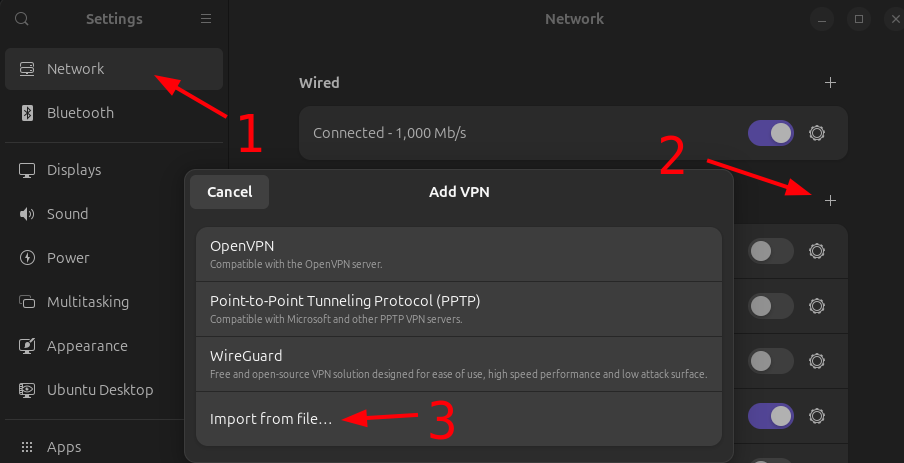Open gear settings for the enabled VPN
The height and width of the screenshot is (463, 904).
tap(817, 415)
